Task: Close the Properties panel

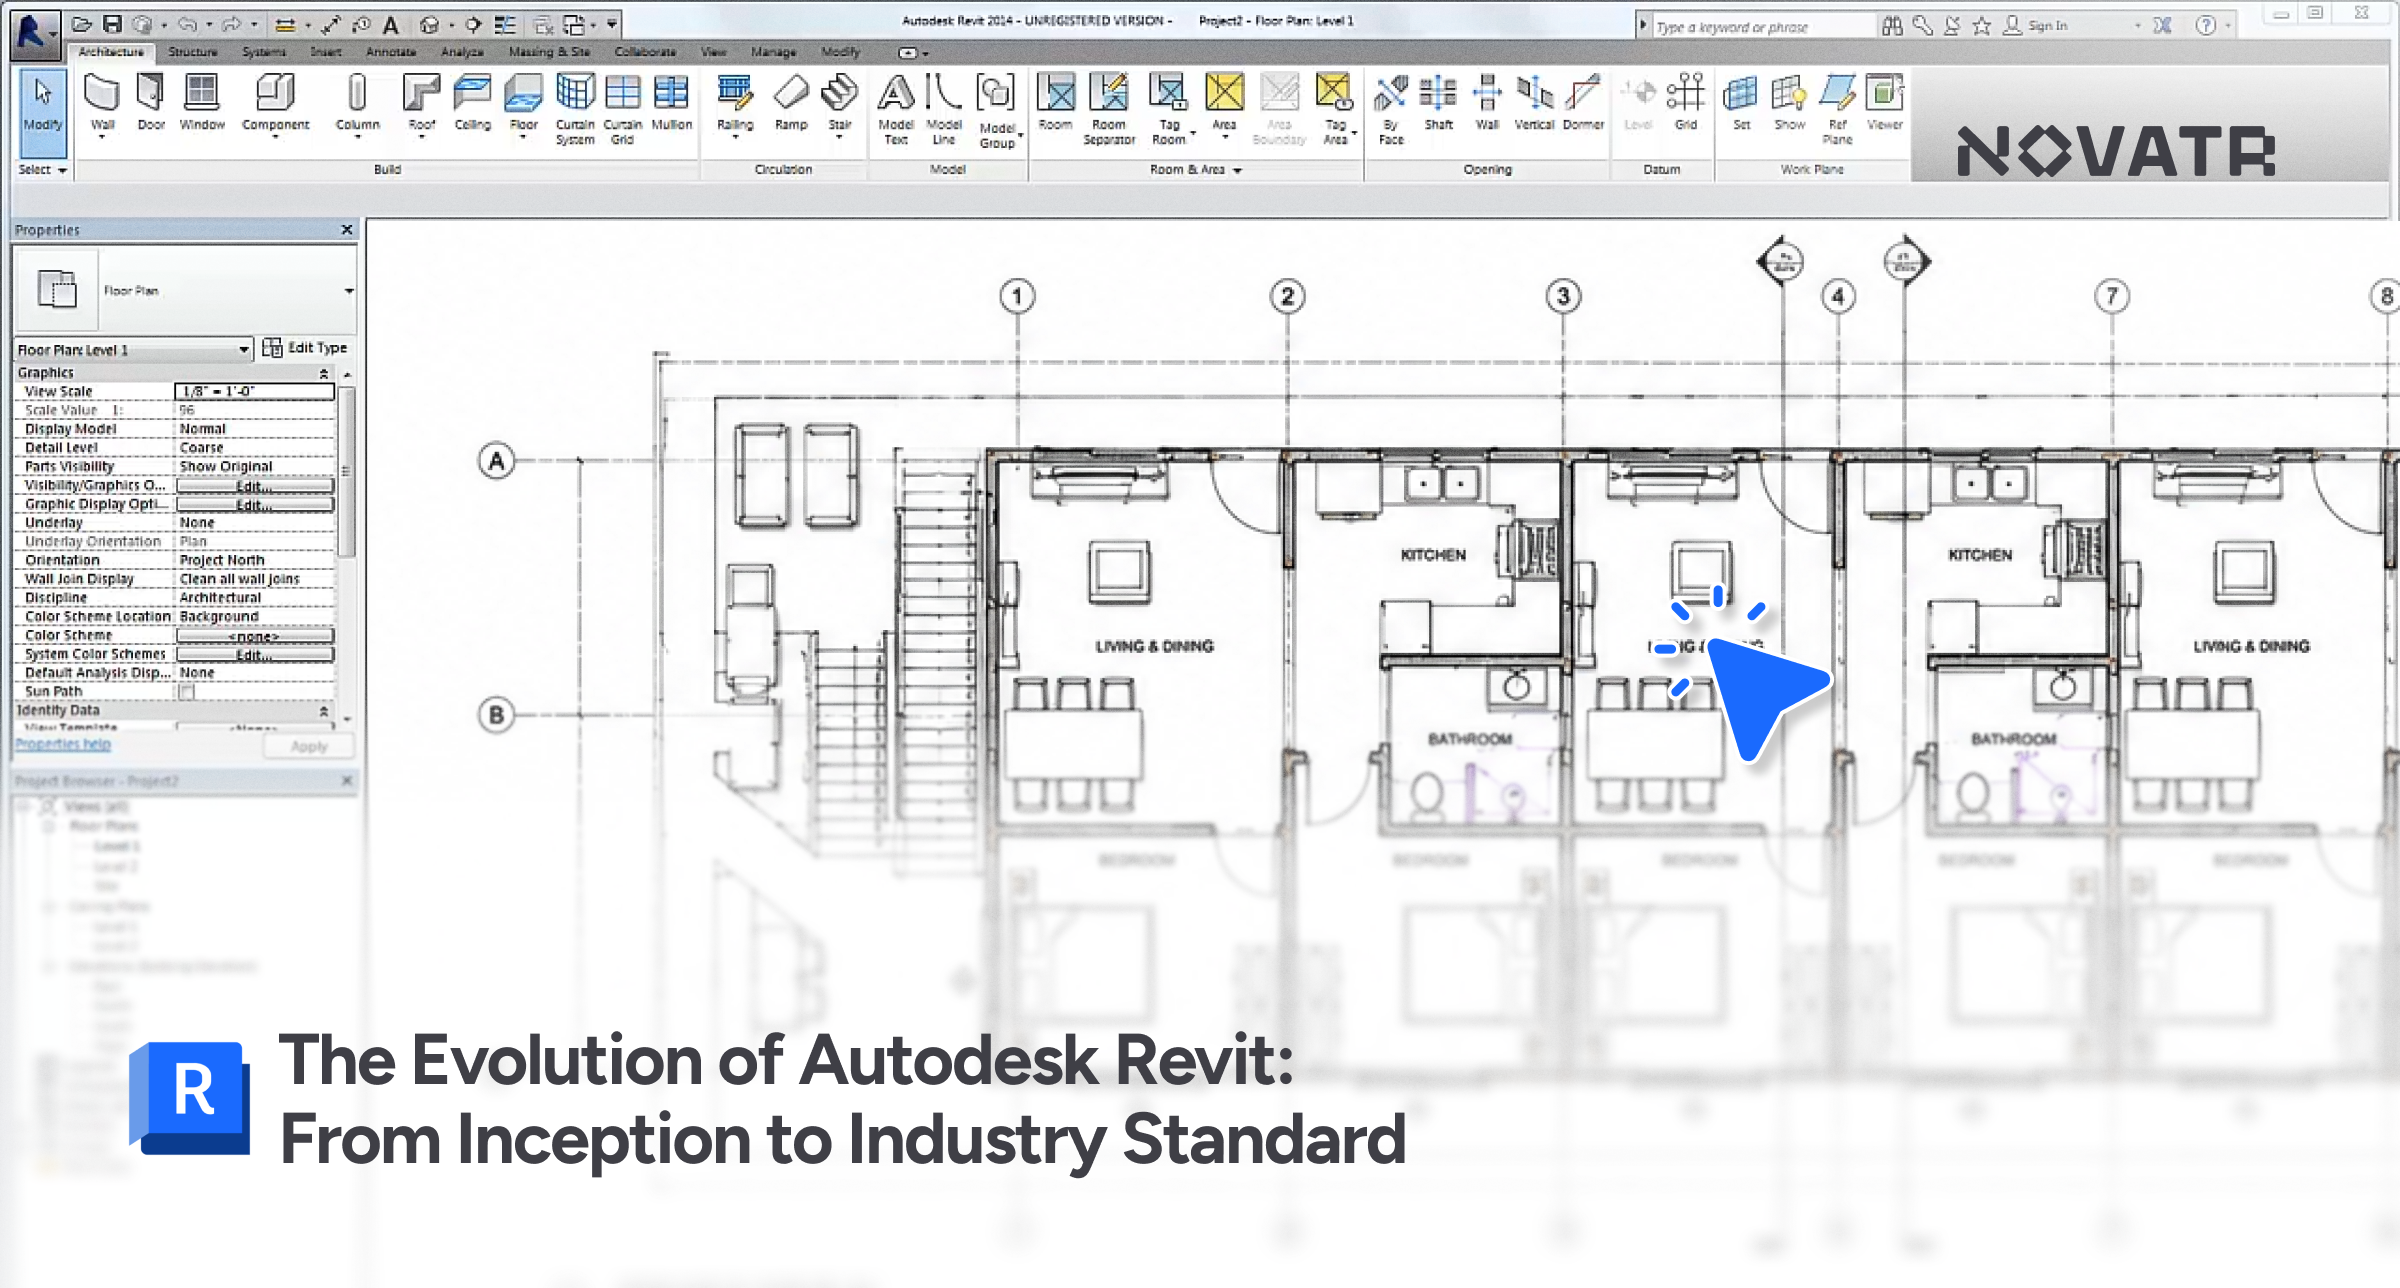Action: [x=347, y=230]
